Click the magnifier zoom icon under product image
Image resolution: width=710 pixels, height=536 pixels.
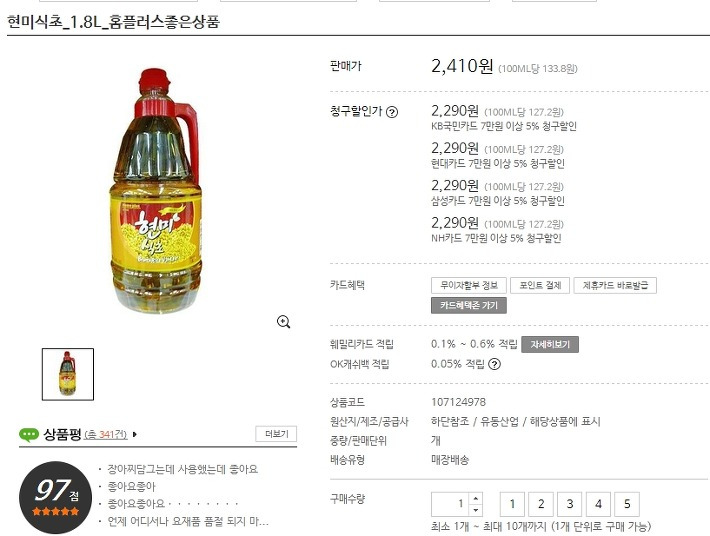[283, 322]
